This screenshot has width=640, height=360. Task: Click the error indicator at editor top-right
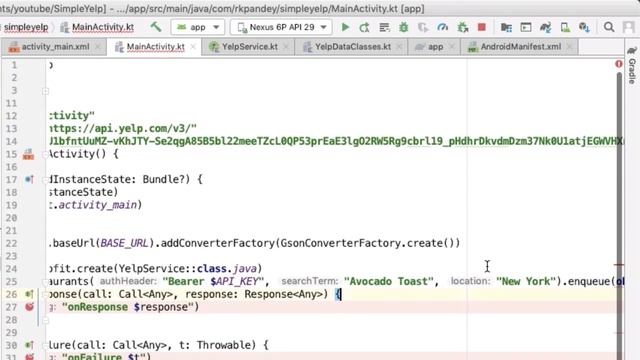(x=619, y=64)
